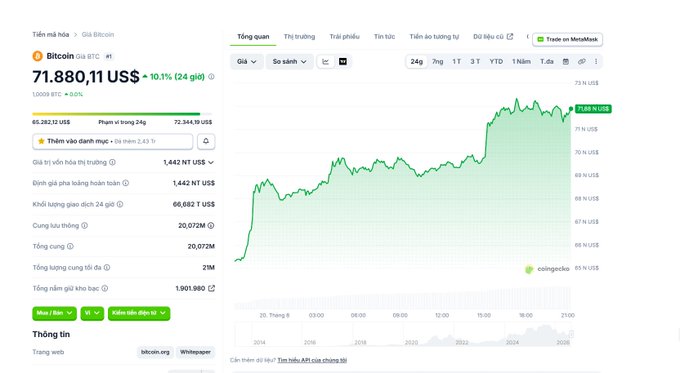
Task: Select the 3 T time range
Action: (475, 62)
